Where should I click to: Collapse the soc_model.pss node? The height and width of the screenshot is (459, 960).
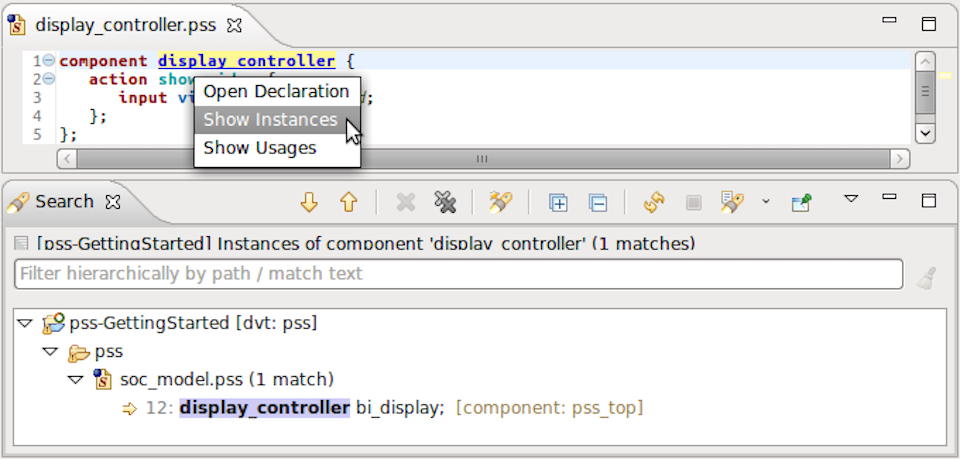[75, 380]
